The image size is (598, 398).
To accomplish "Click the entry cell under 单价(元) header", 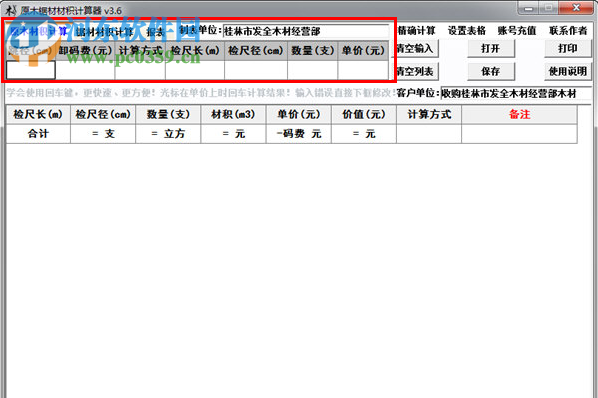I will coord(363,70).
